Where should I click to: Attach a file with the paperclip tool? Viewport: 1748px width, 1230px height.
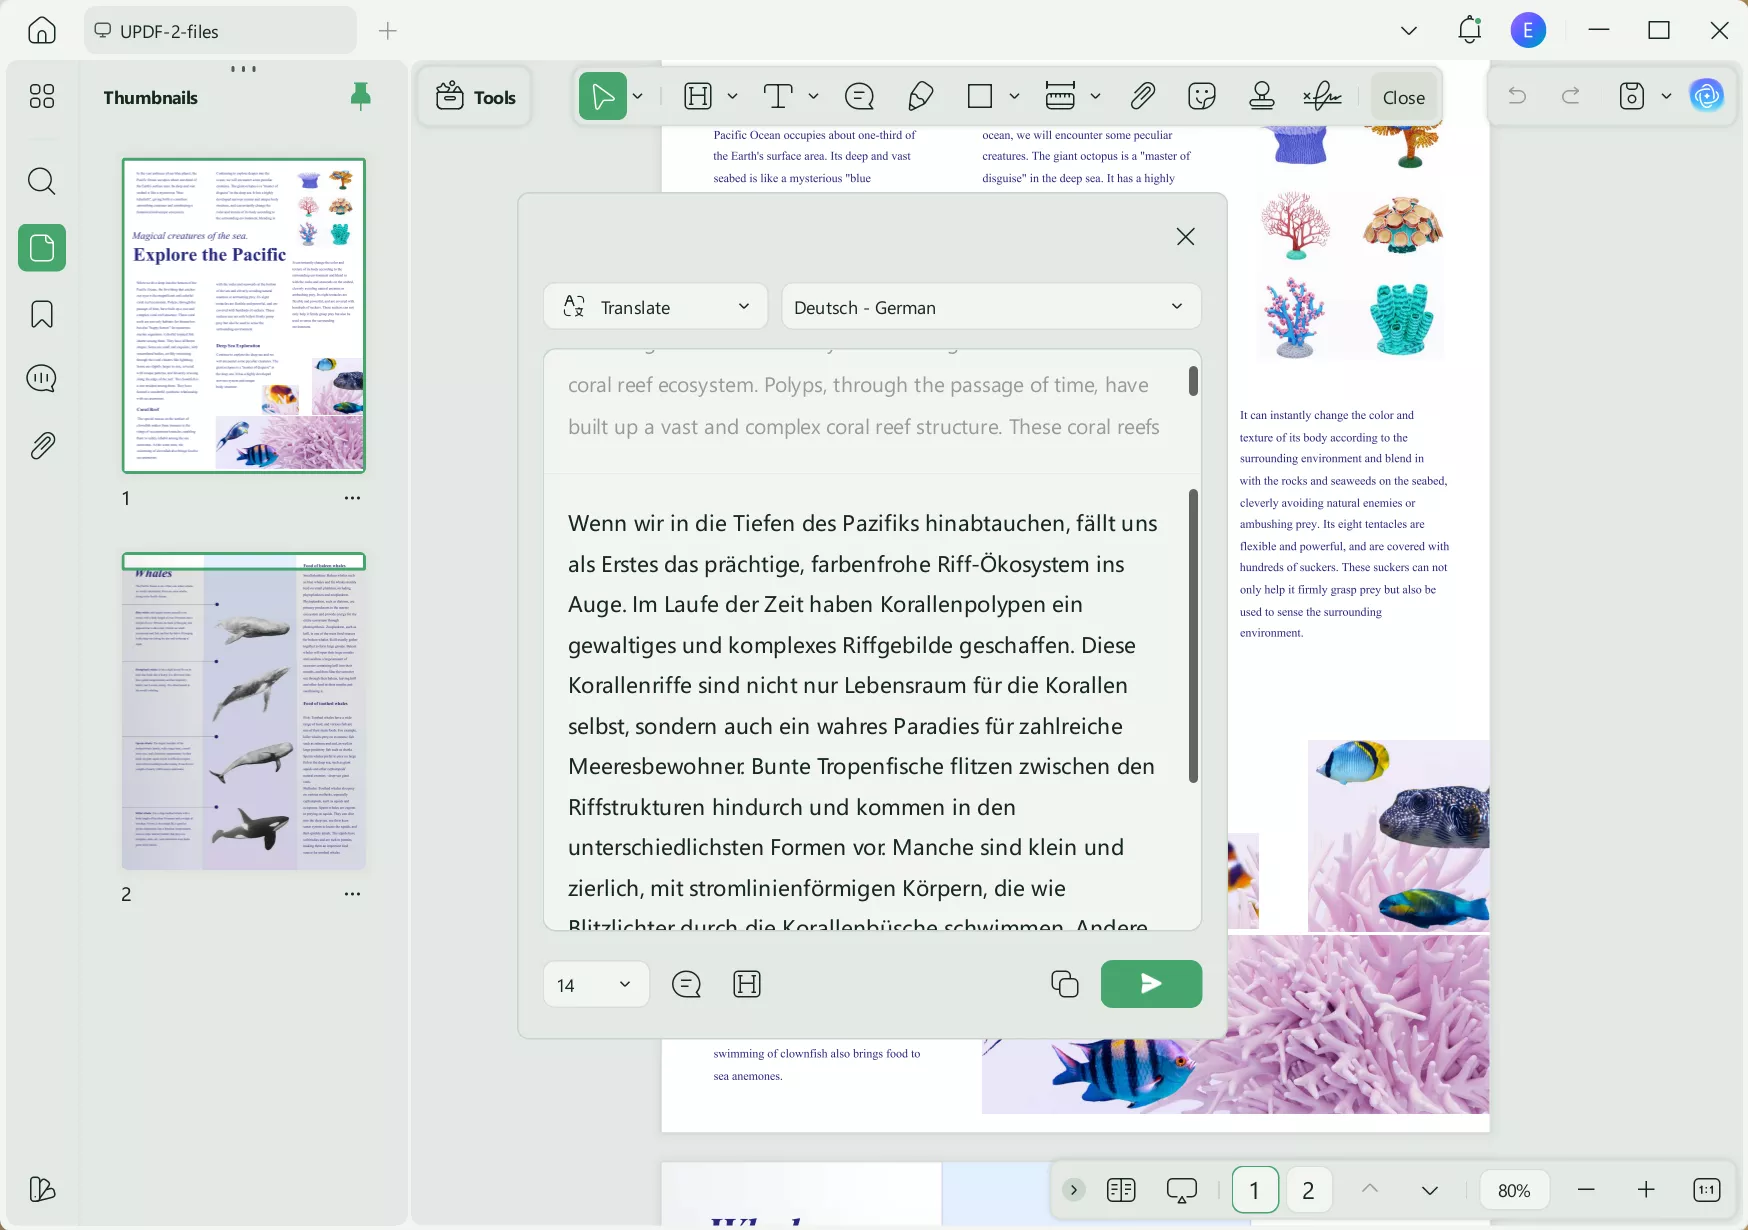(x=1143, y=96)
